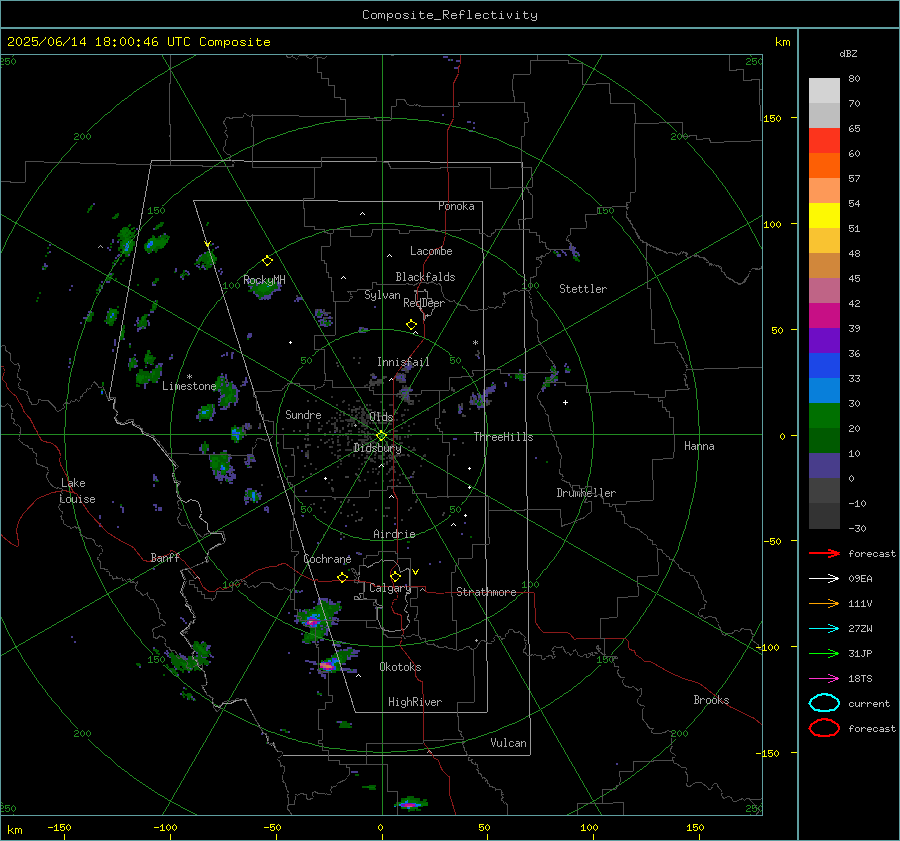
Task: Click yellow diamond marker above Calgary
Action: coord(395,576)
